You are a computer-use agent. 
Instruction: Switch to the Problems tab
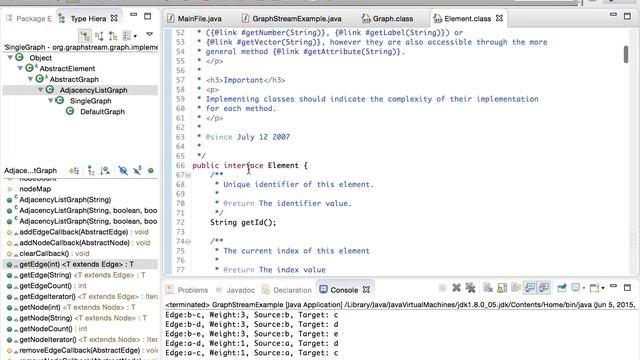coord(188,290)
